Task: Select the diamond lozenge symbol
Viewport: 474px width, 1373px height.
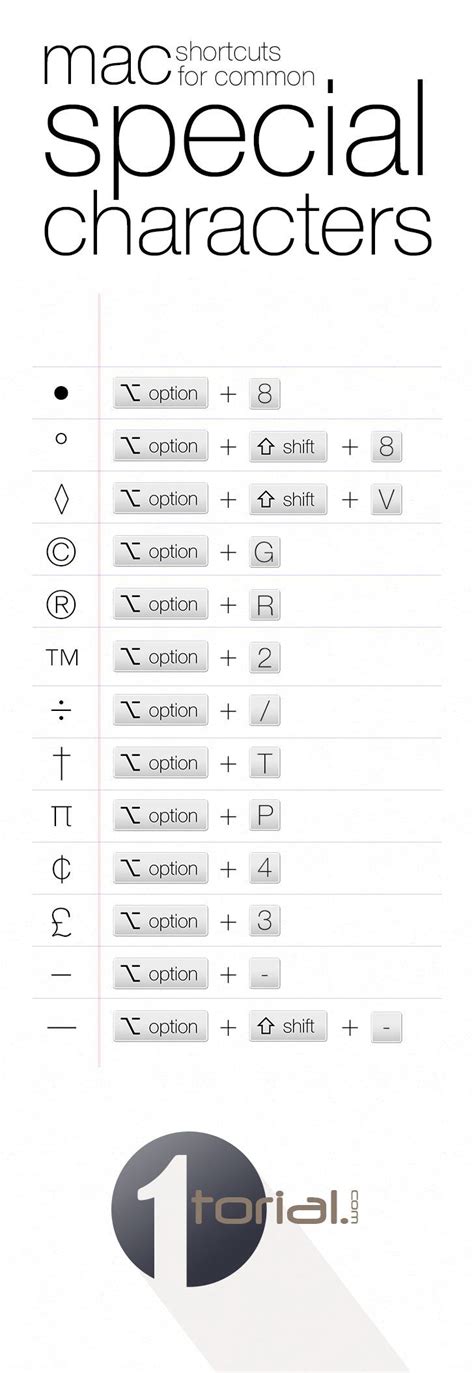Action: coord(61,499)
